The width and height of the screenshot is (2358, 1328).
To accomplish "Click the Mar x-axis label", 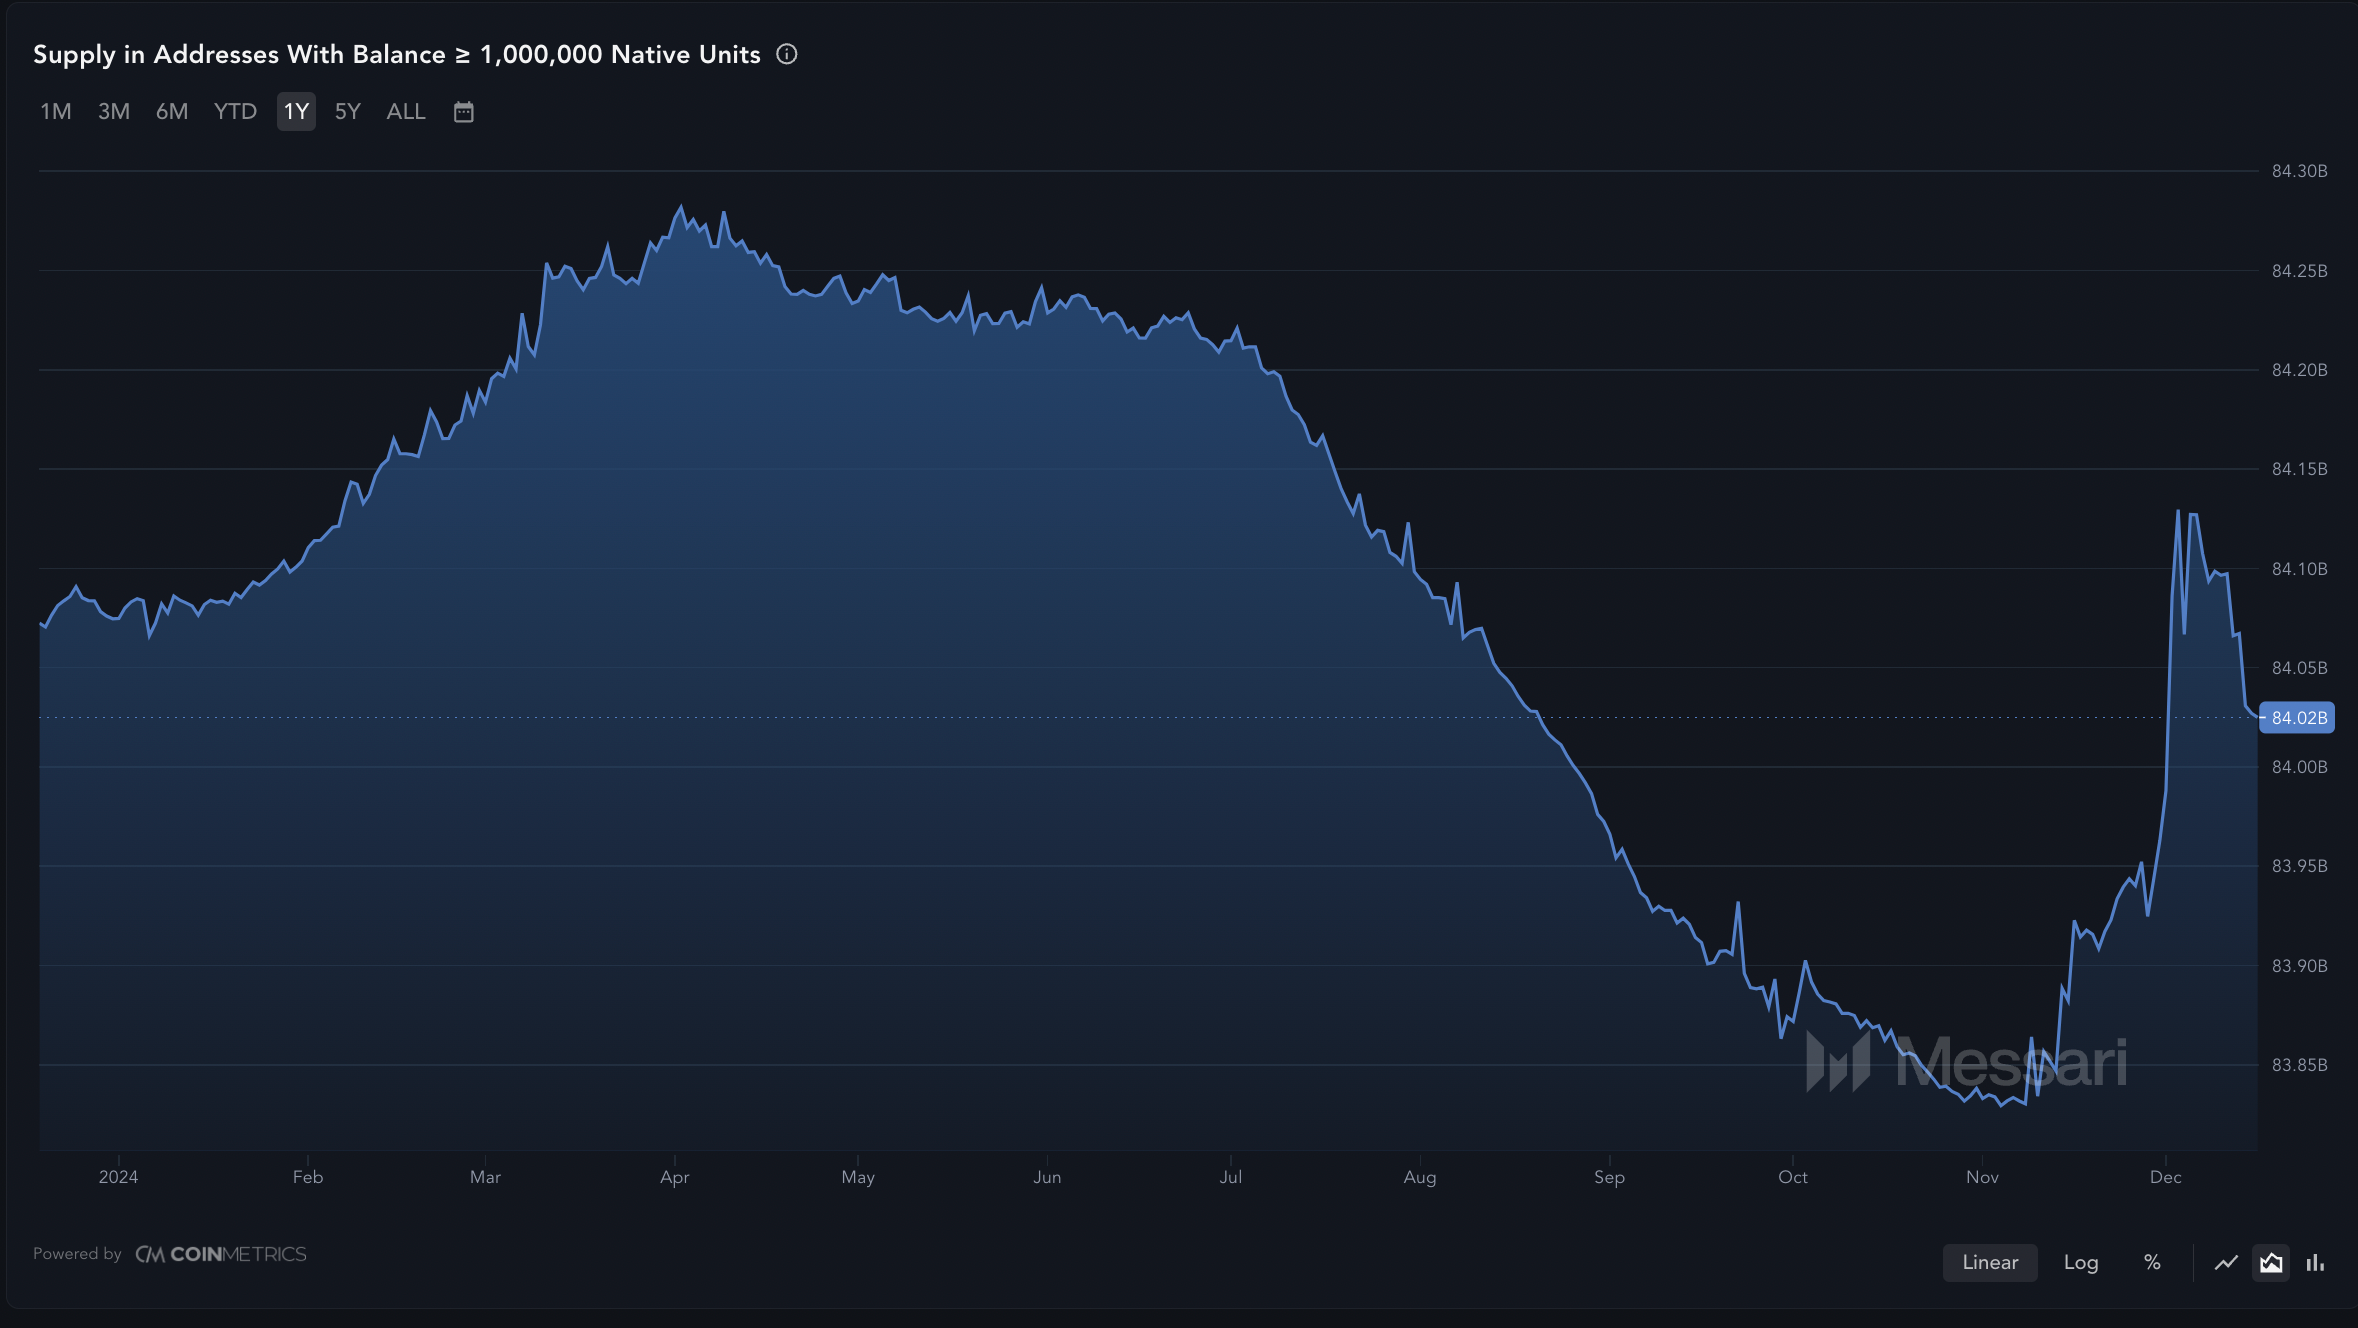I will point(485,1177).
